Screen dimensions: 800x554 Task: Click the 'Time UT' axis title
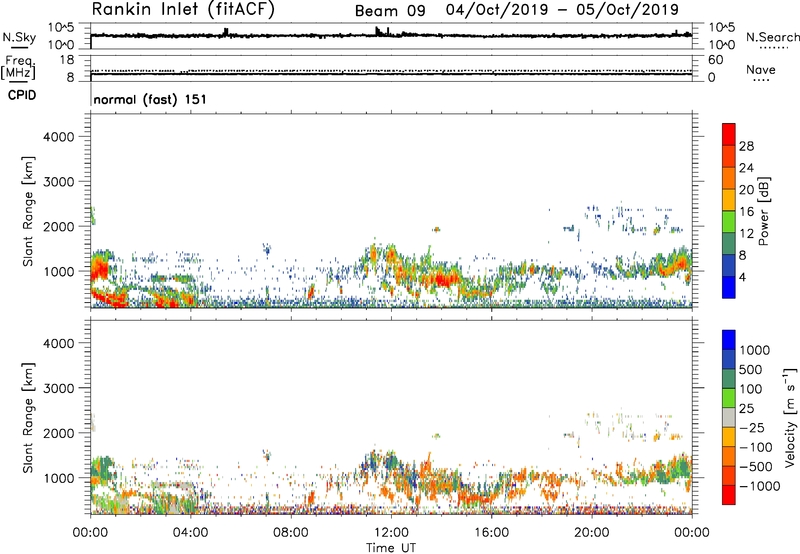(x=391, y=548)
